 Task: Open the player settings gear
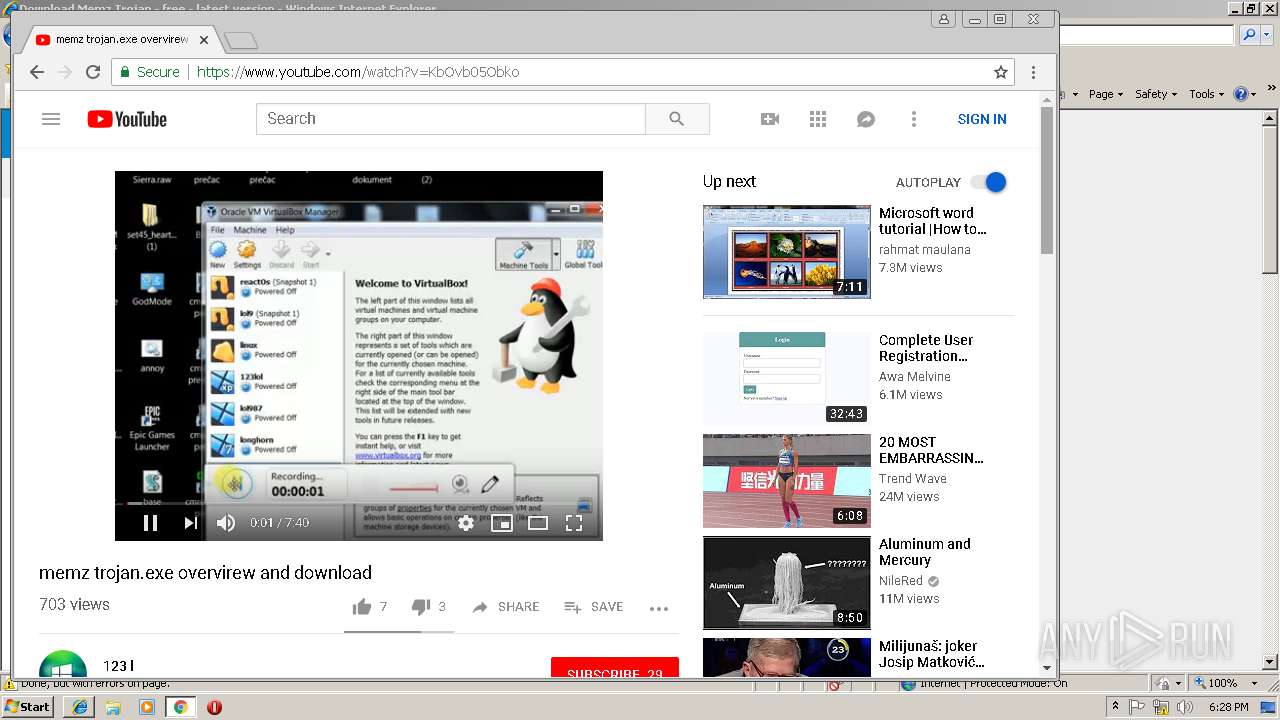pos(466,522)
